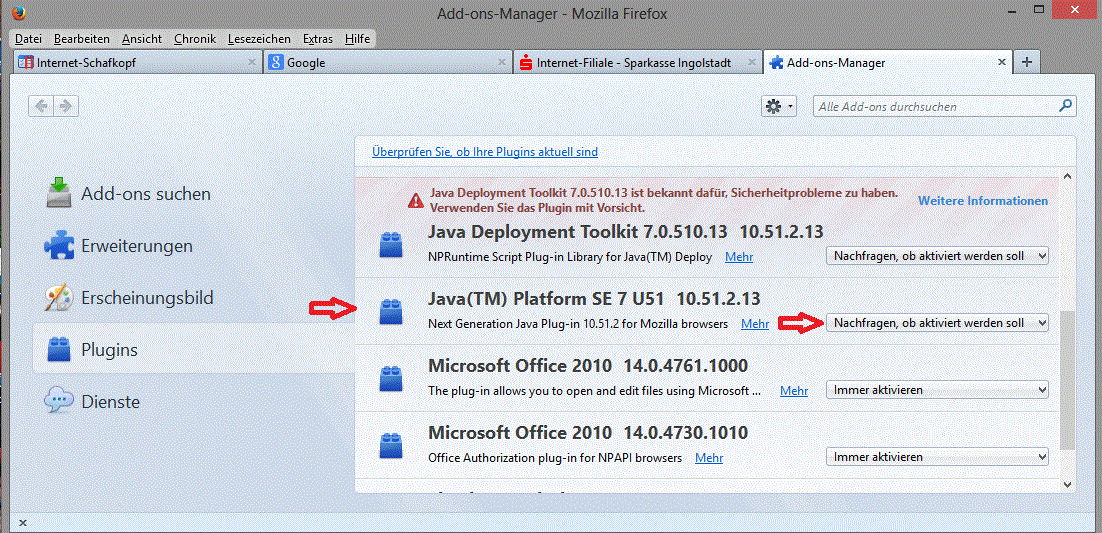
Task: Click the Java Deployment Toolkit brick icon
Action: (389, 244)
